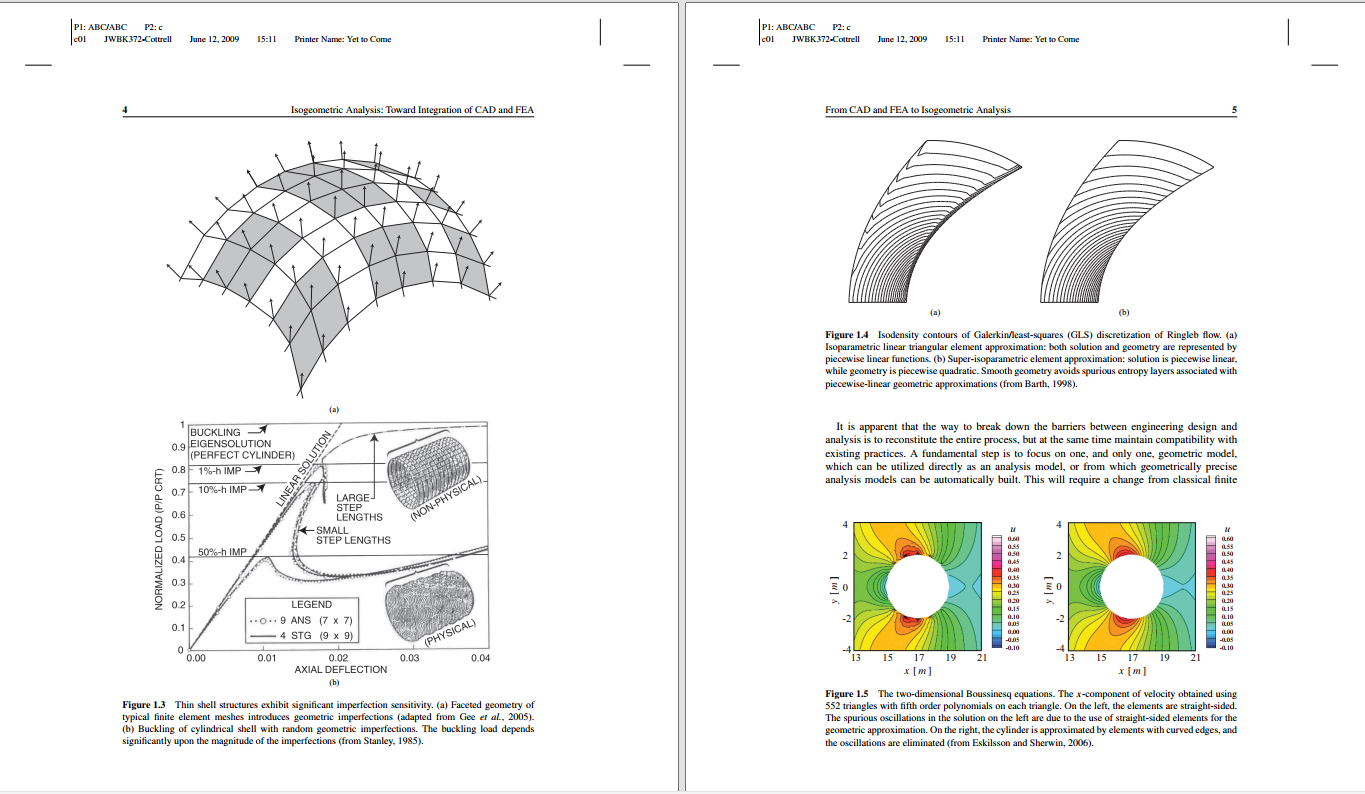Click the Figure 1.3 caption label
The image size is (1365, 794).
pyautogui.click(x=143, y=705)
